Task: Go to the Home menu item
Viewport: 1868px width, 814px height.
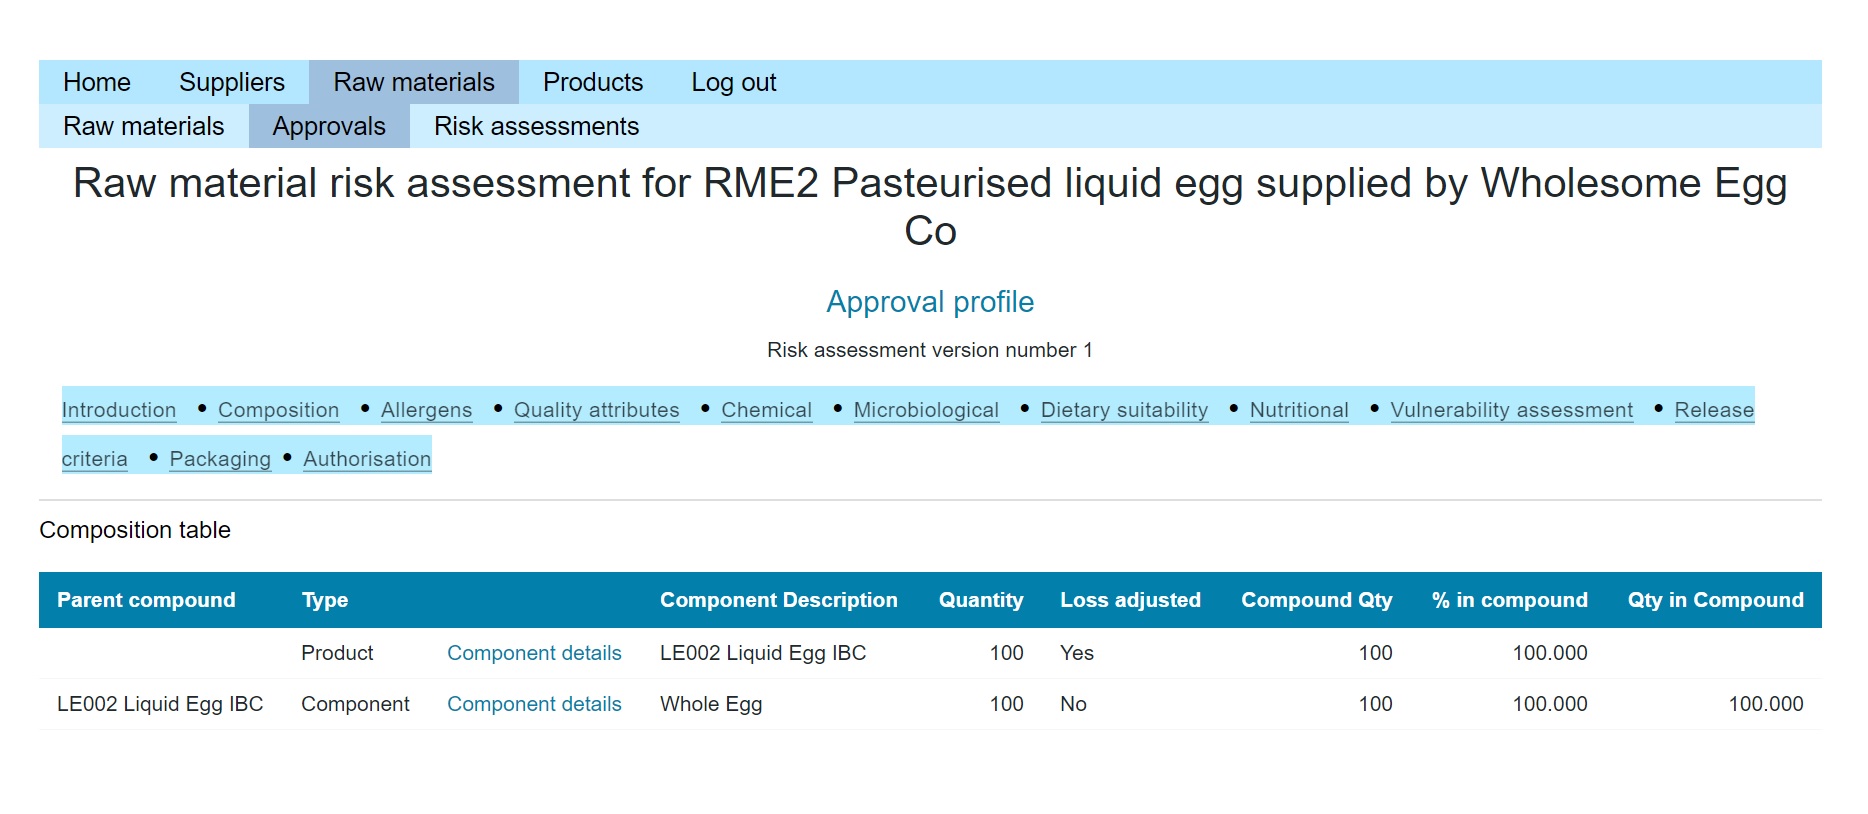Action: (x=97, y=82)
